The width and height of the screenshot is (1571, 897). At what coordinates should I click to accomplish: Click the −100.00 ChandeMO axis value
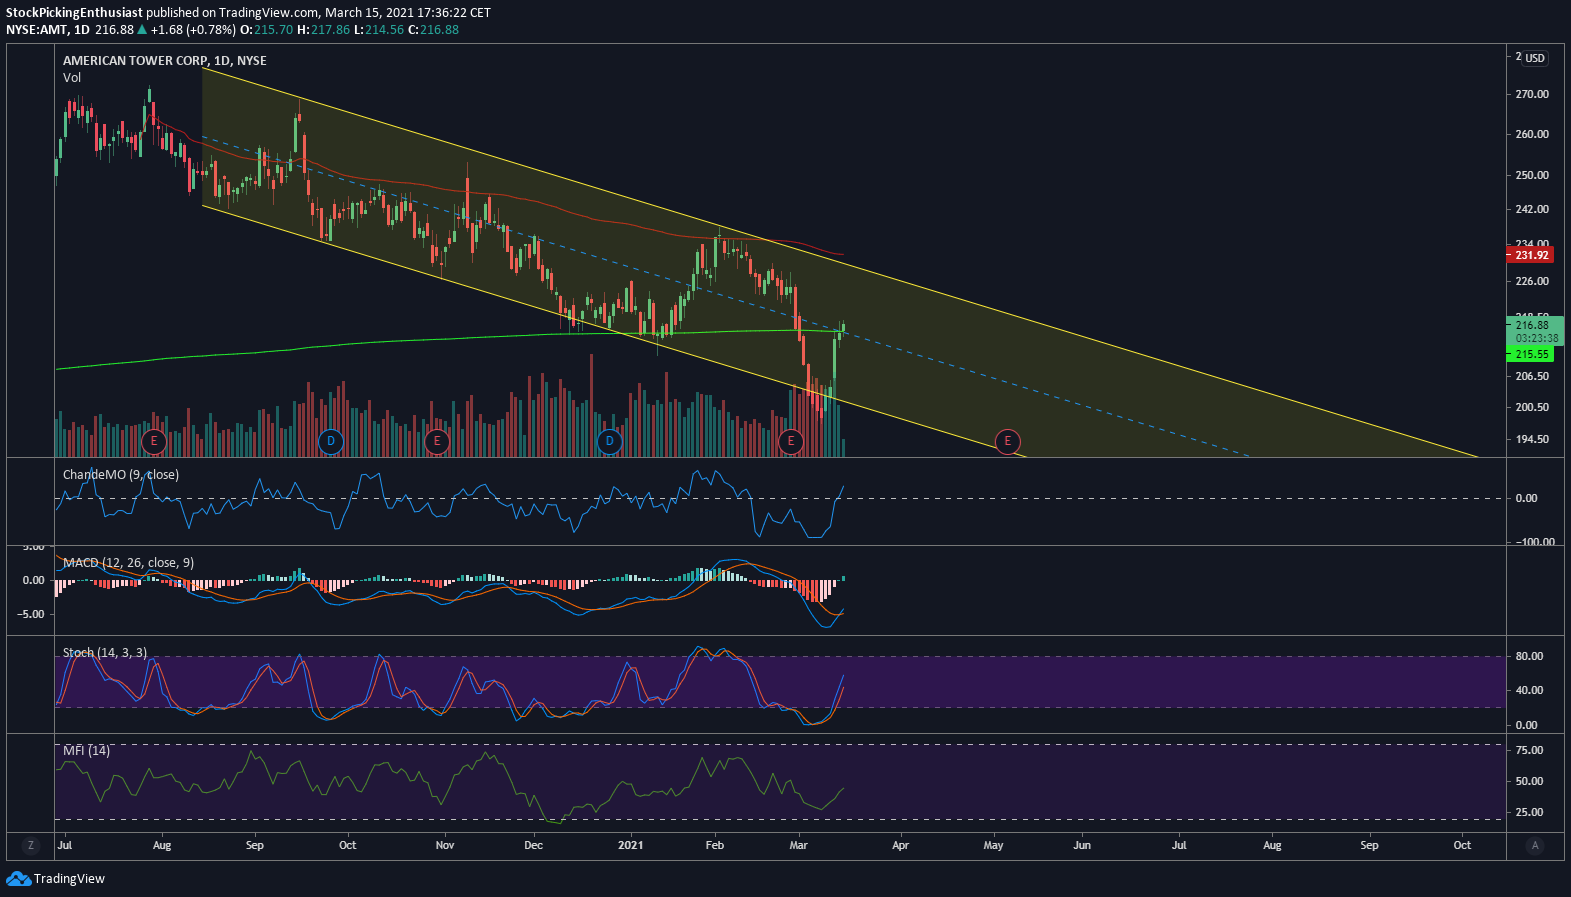pos(1535,542)
